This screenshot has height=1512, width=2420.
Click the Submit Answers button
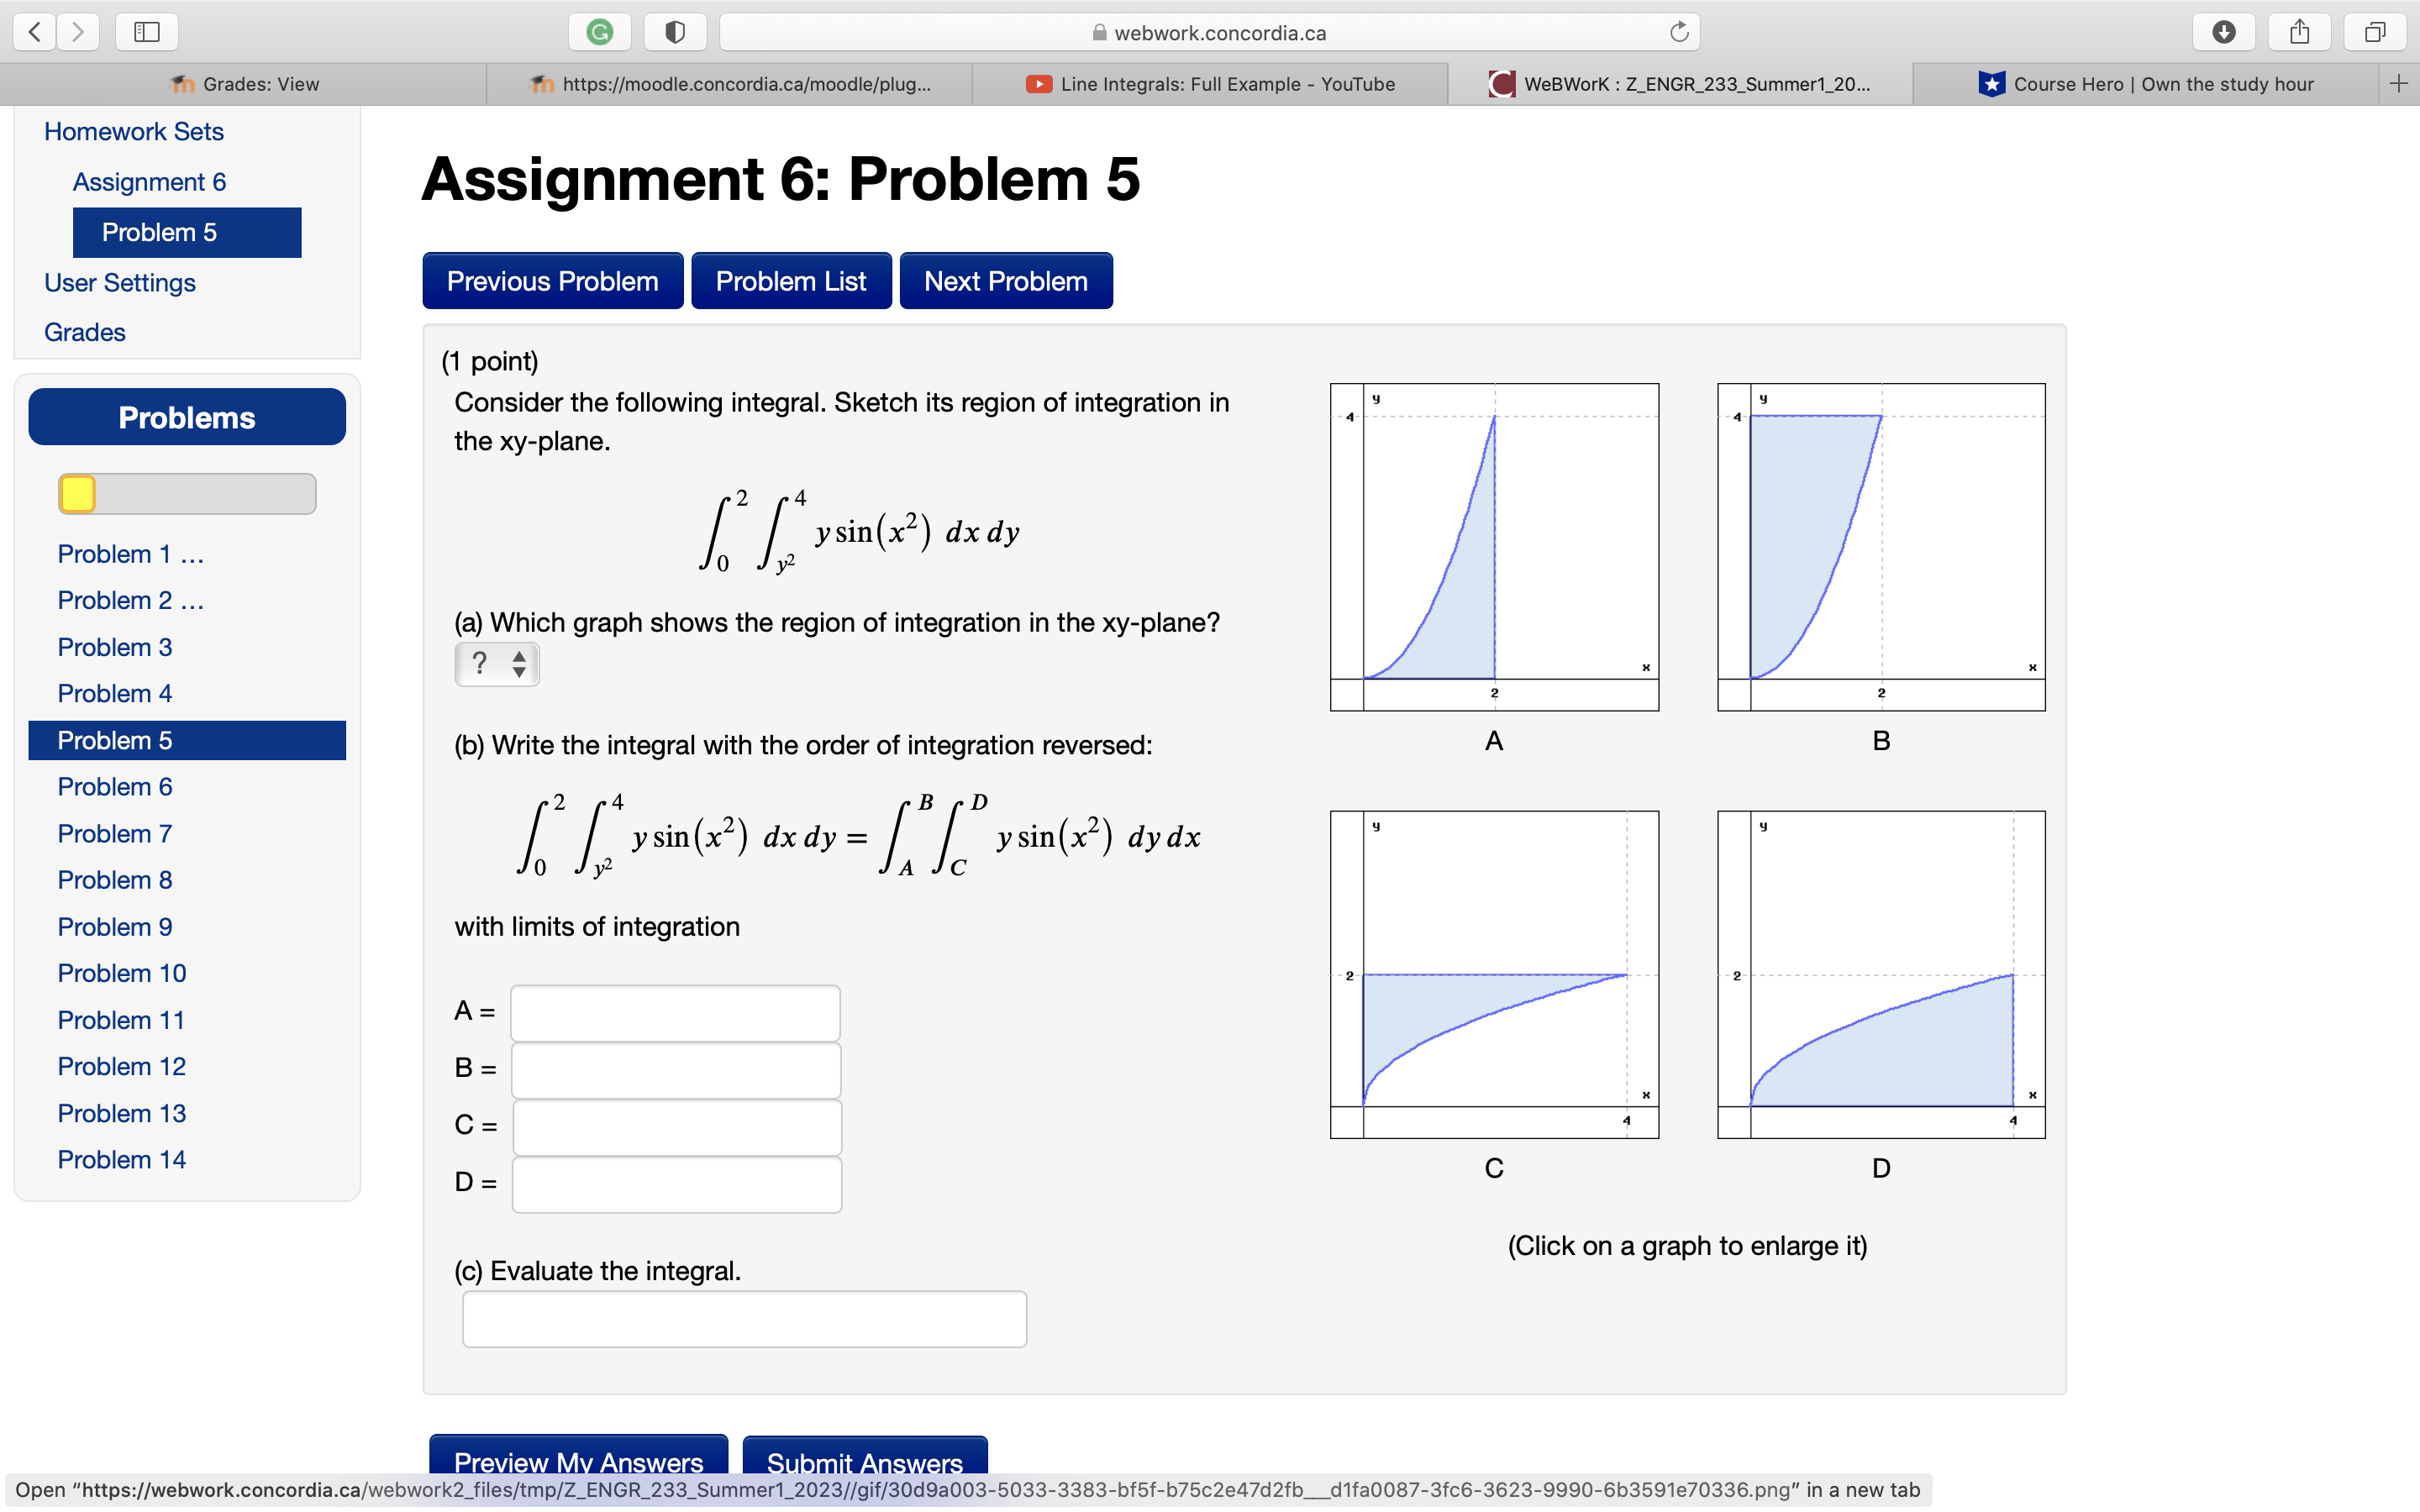coord(864,1463)
